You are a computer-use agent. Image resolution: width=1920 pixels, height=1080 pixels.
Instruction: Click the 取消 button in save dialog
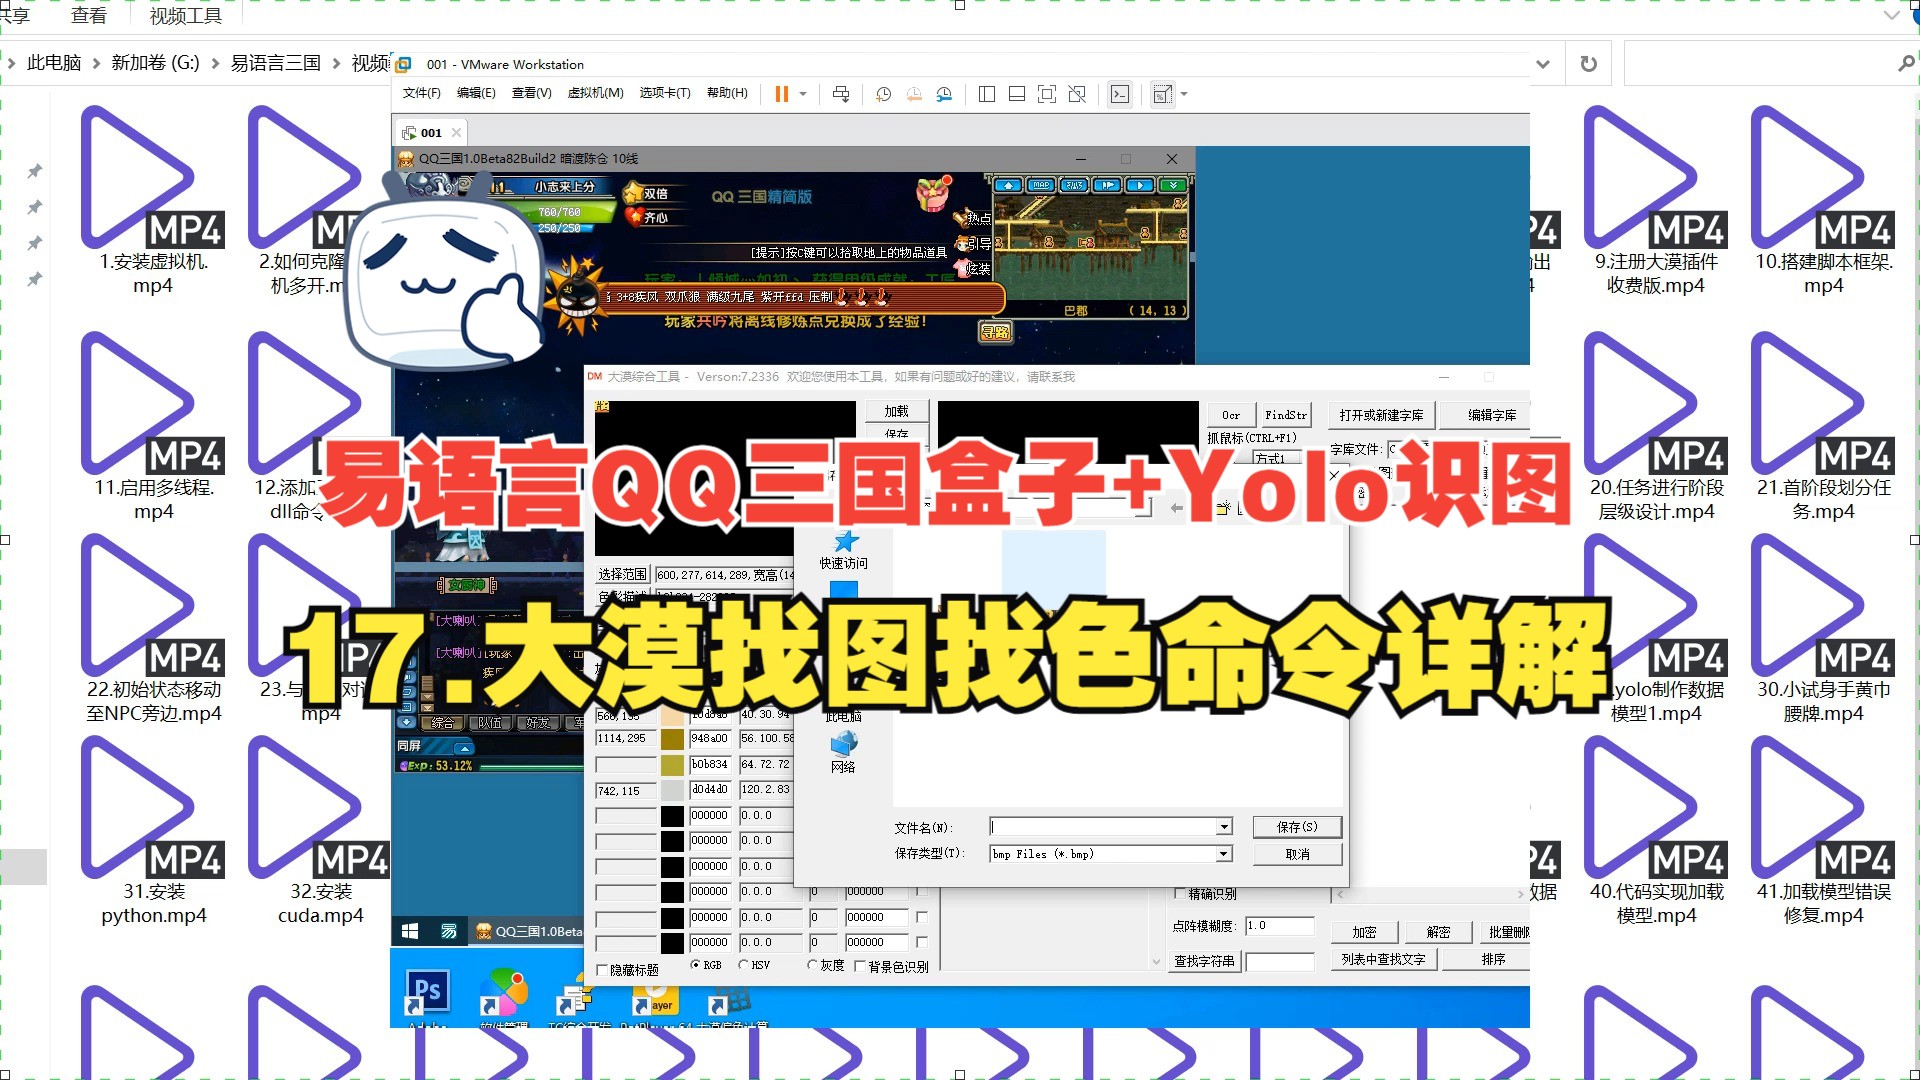tap(1297, 854)
